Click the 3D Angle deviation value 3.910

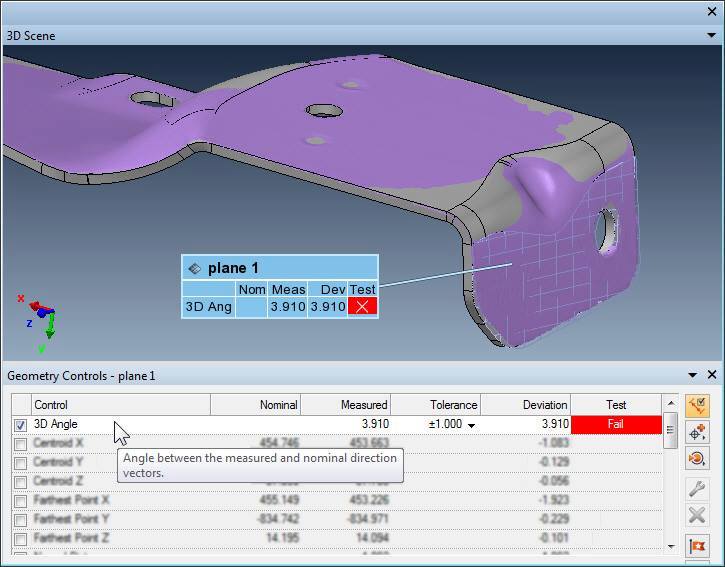point(555,424)
